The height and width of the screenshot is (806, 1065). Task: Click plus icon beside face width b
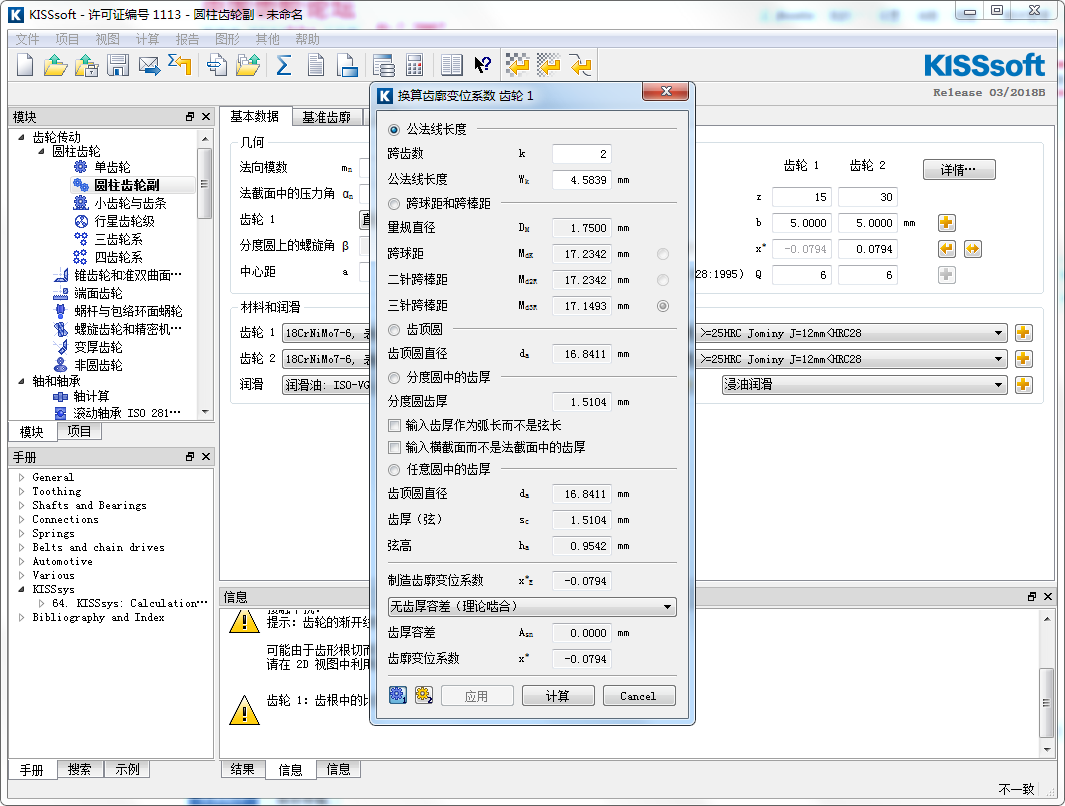[946, 223]
